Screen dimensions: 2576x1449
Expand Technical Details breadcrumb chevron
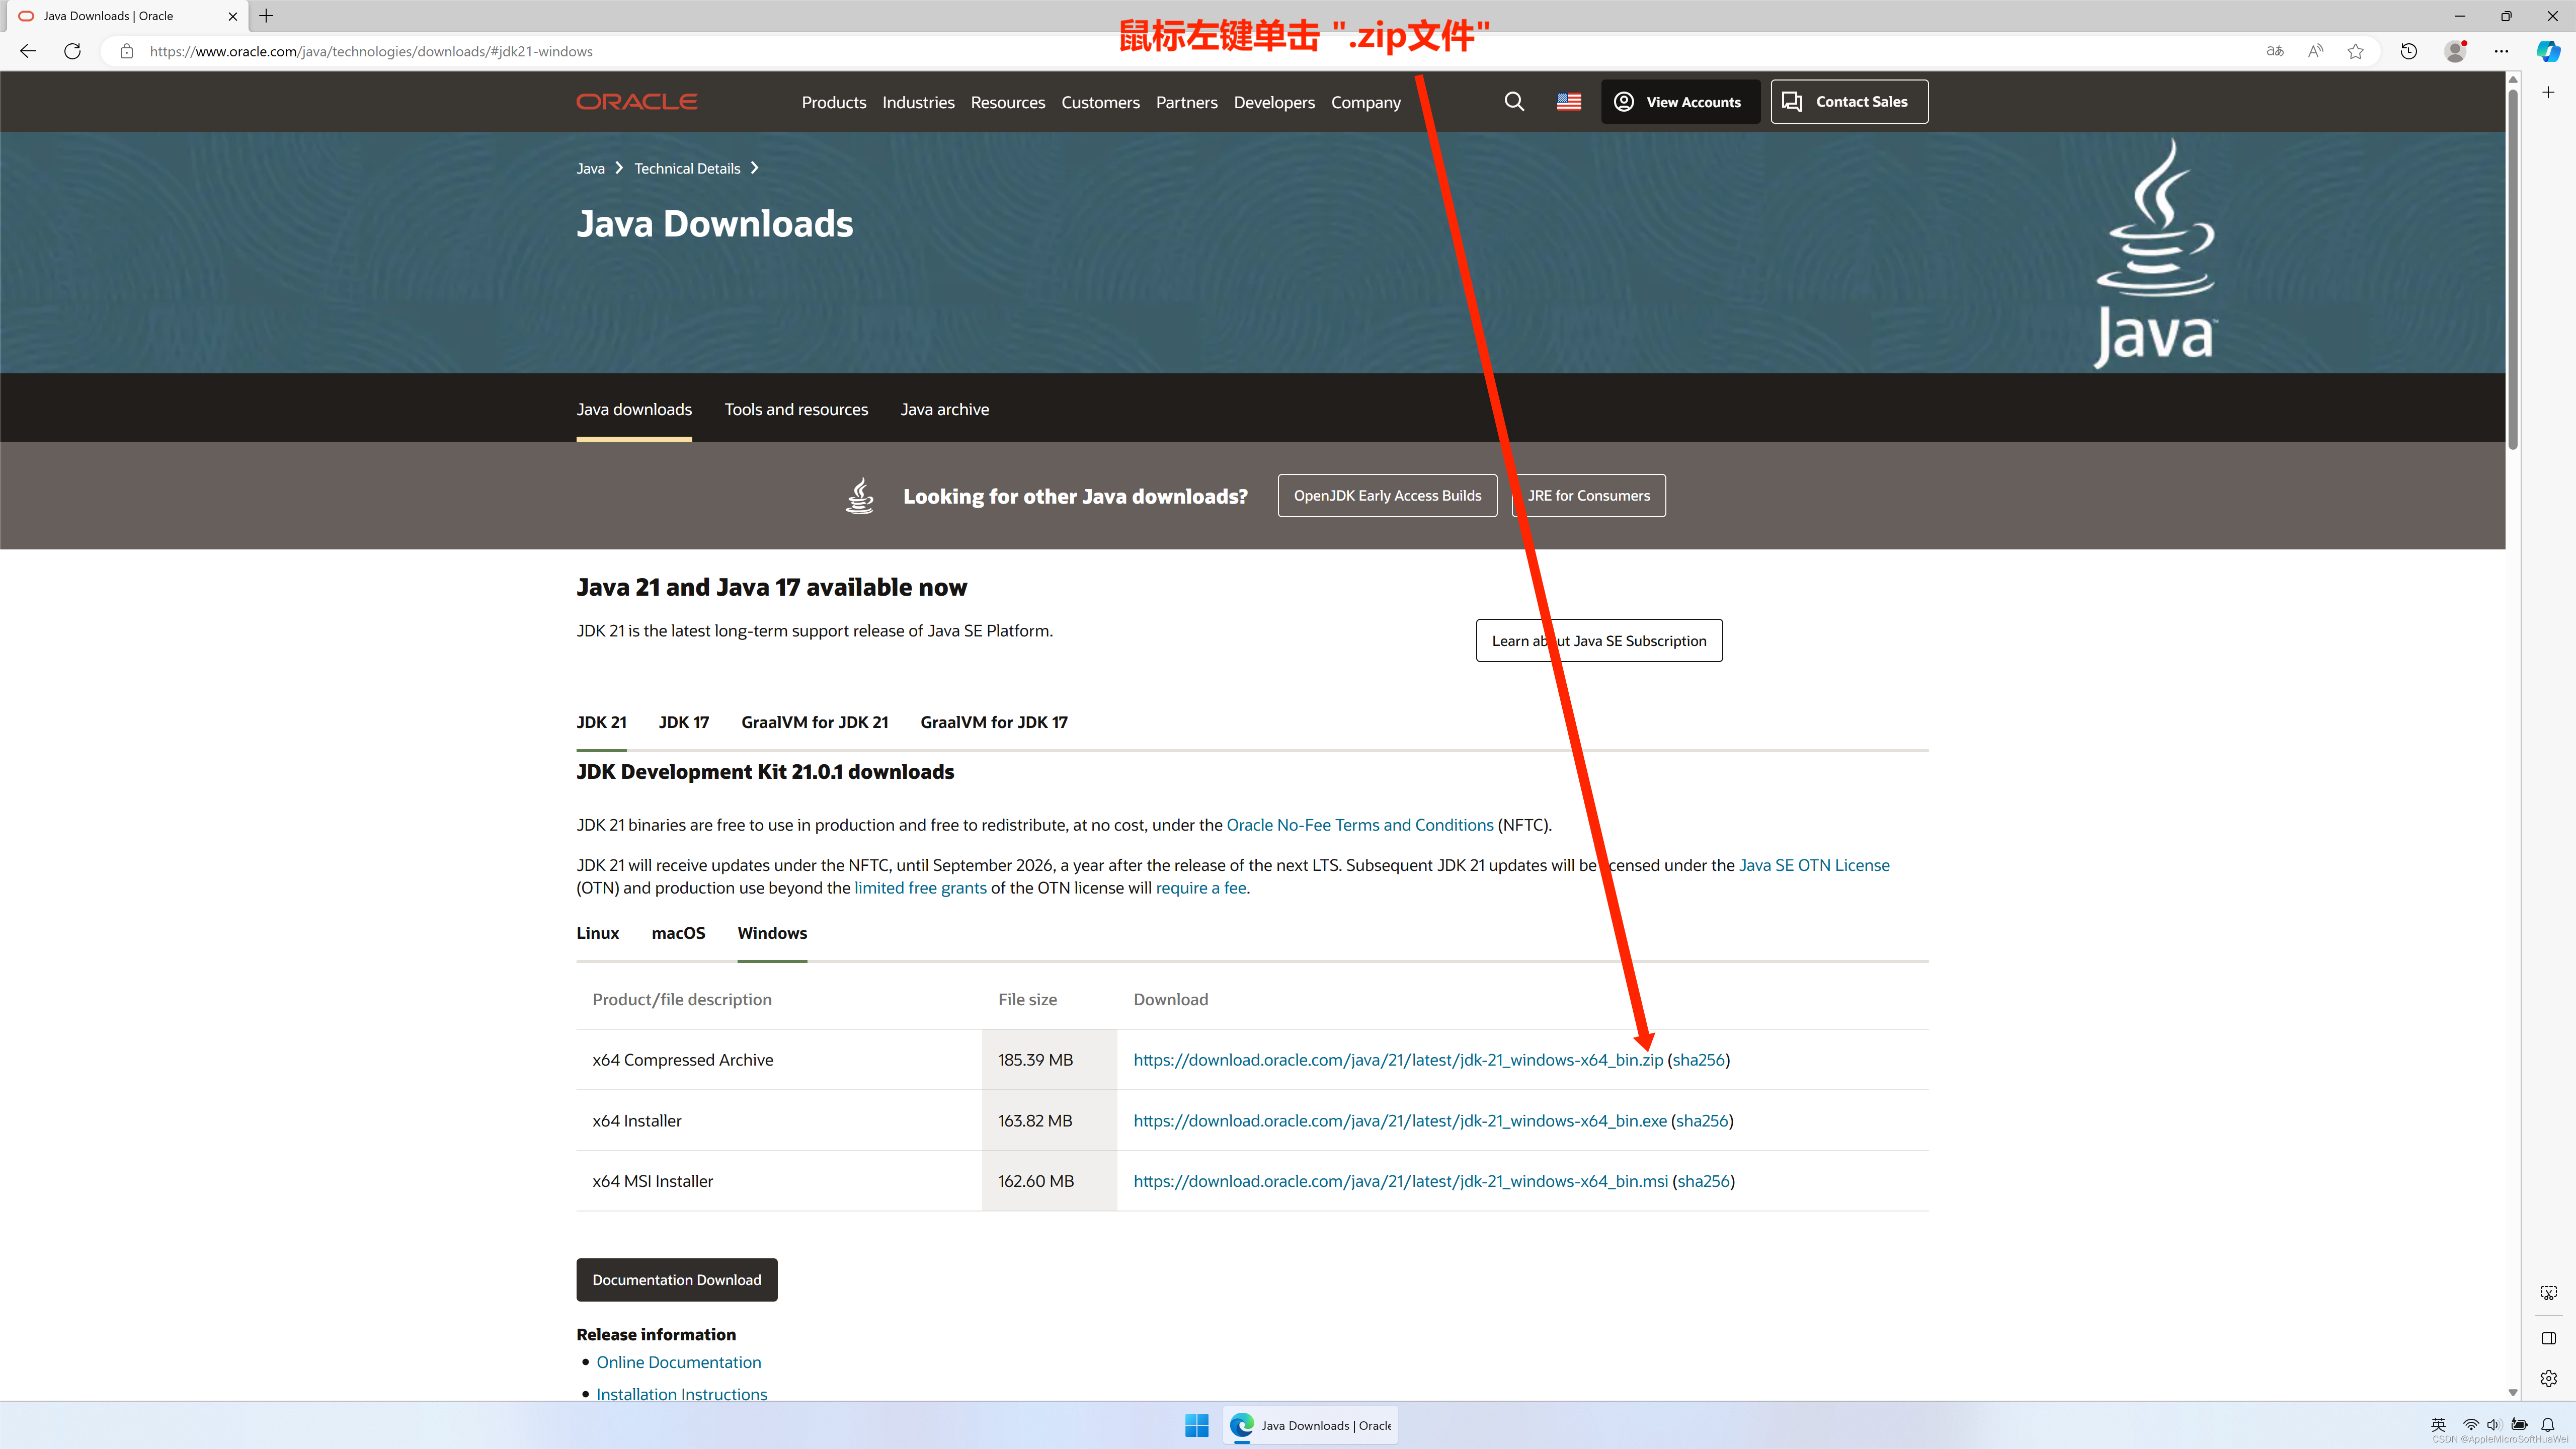click(755, 168)
